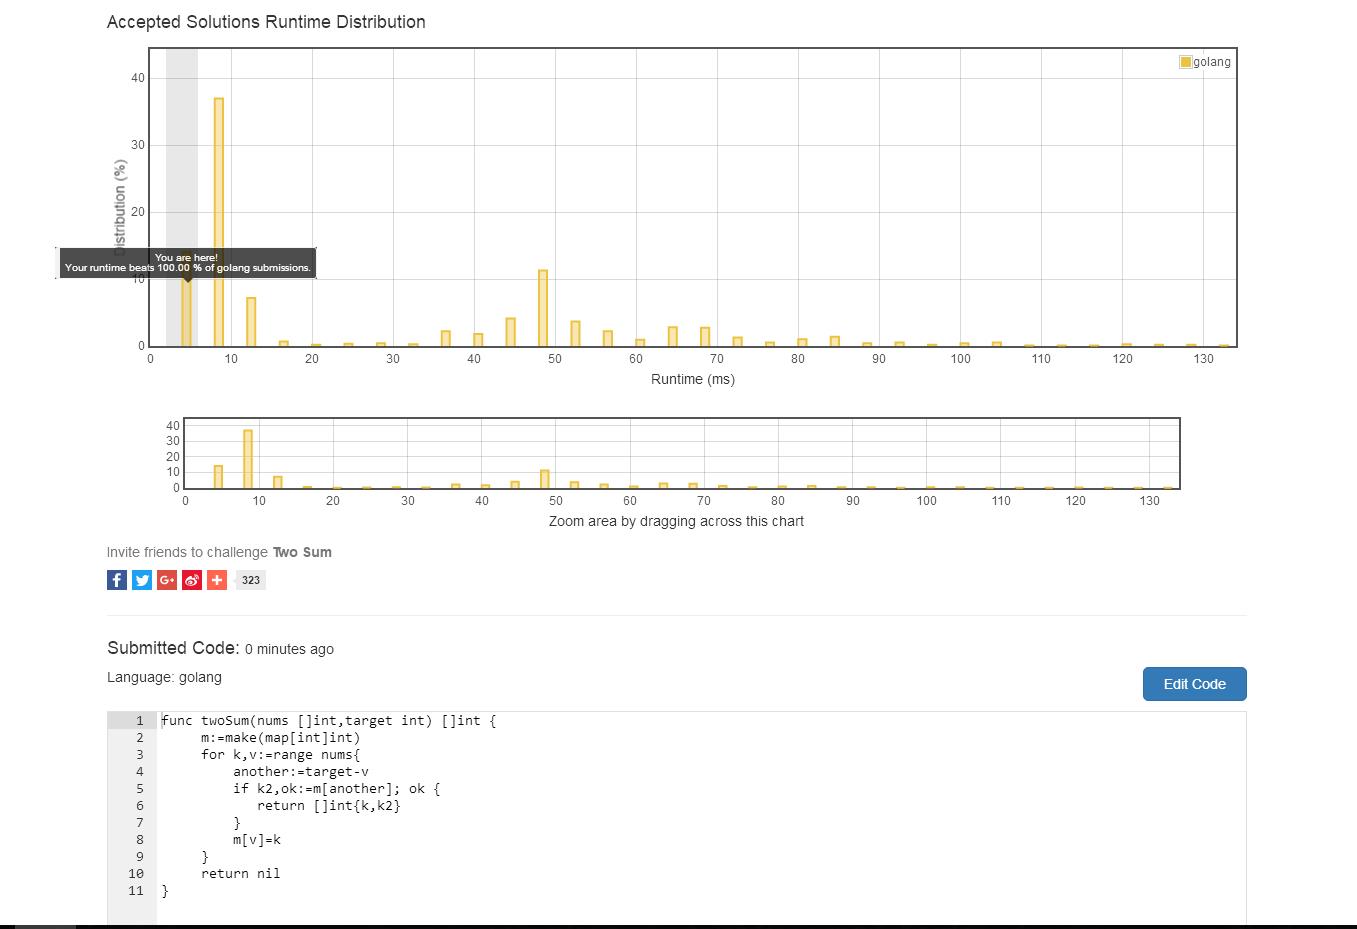The image size is (1357, 929).
Task: Click code line 'return []int{k,k2}'
Action: tap(329, 805)
